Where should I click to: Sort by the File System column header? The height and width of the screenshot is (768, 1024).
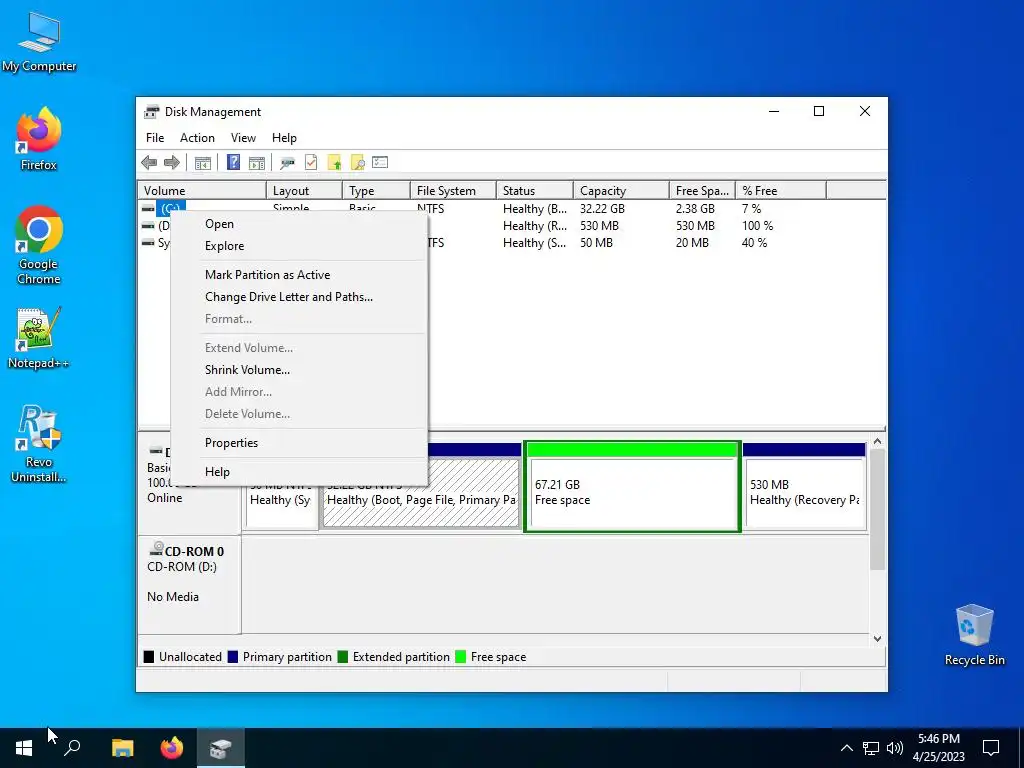pos(453,191)
